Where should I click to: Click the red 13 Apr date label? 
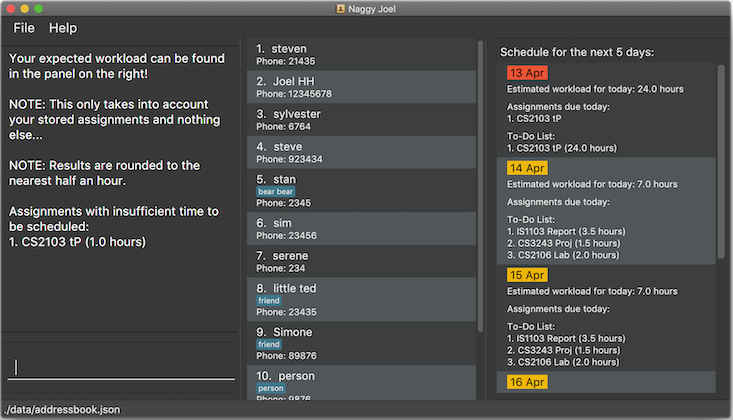tap(527, 73)
